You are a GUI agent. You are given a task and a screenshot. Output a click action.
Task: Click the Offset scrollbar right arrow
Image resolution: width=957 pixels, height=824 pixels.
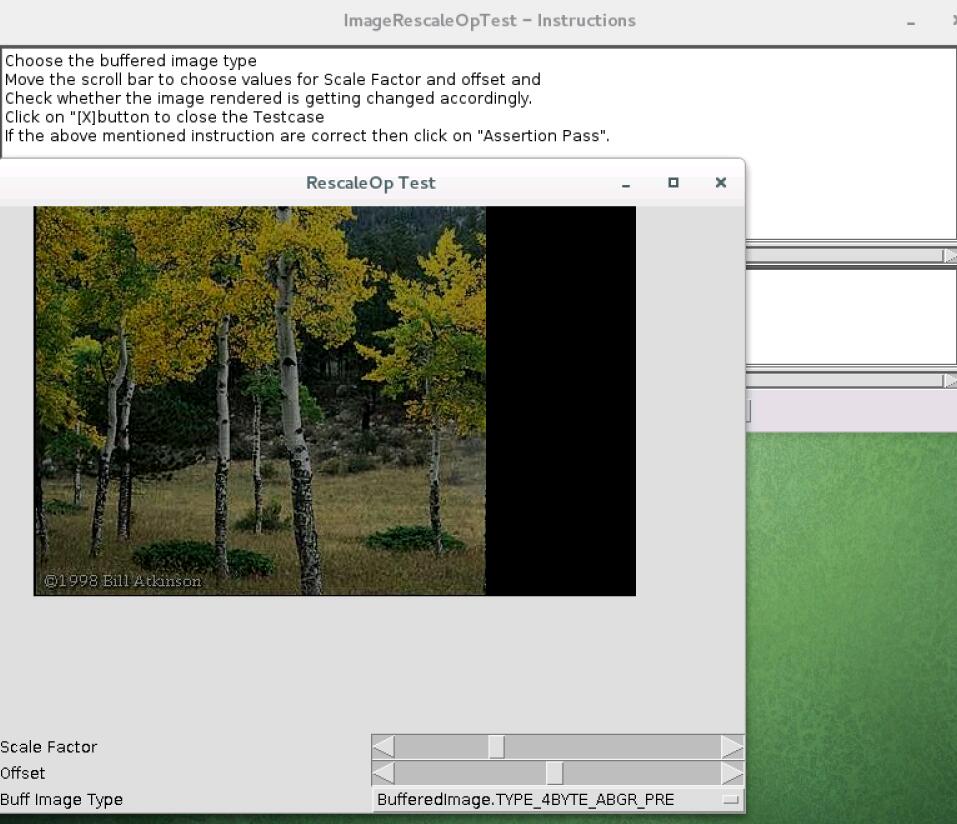pyautogui.click(x=732, y=773)
